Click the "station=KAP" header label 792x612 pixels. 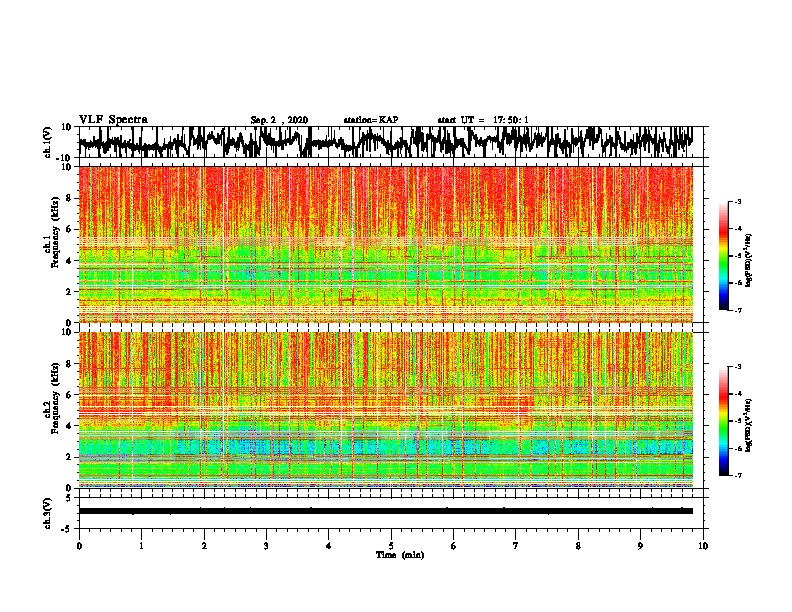point(371,120)
